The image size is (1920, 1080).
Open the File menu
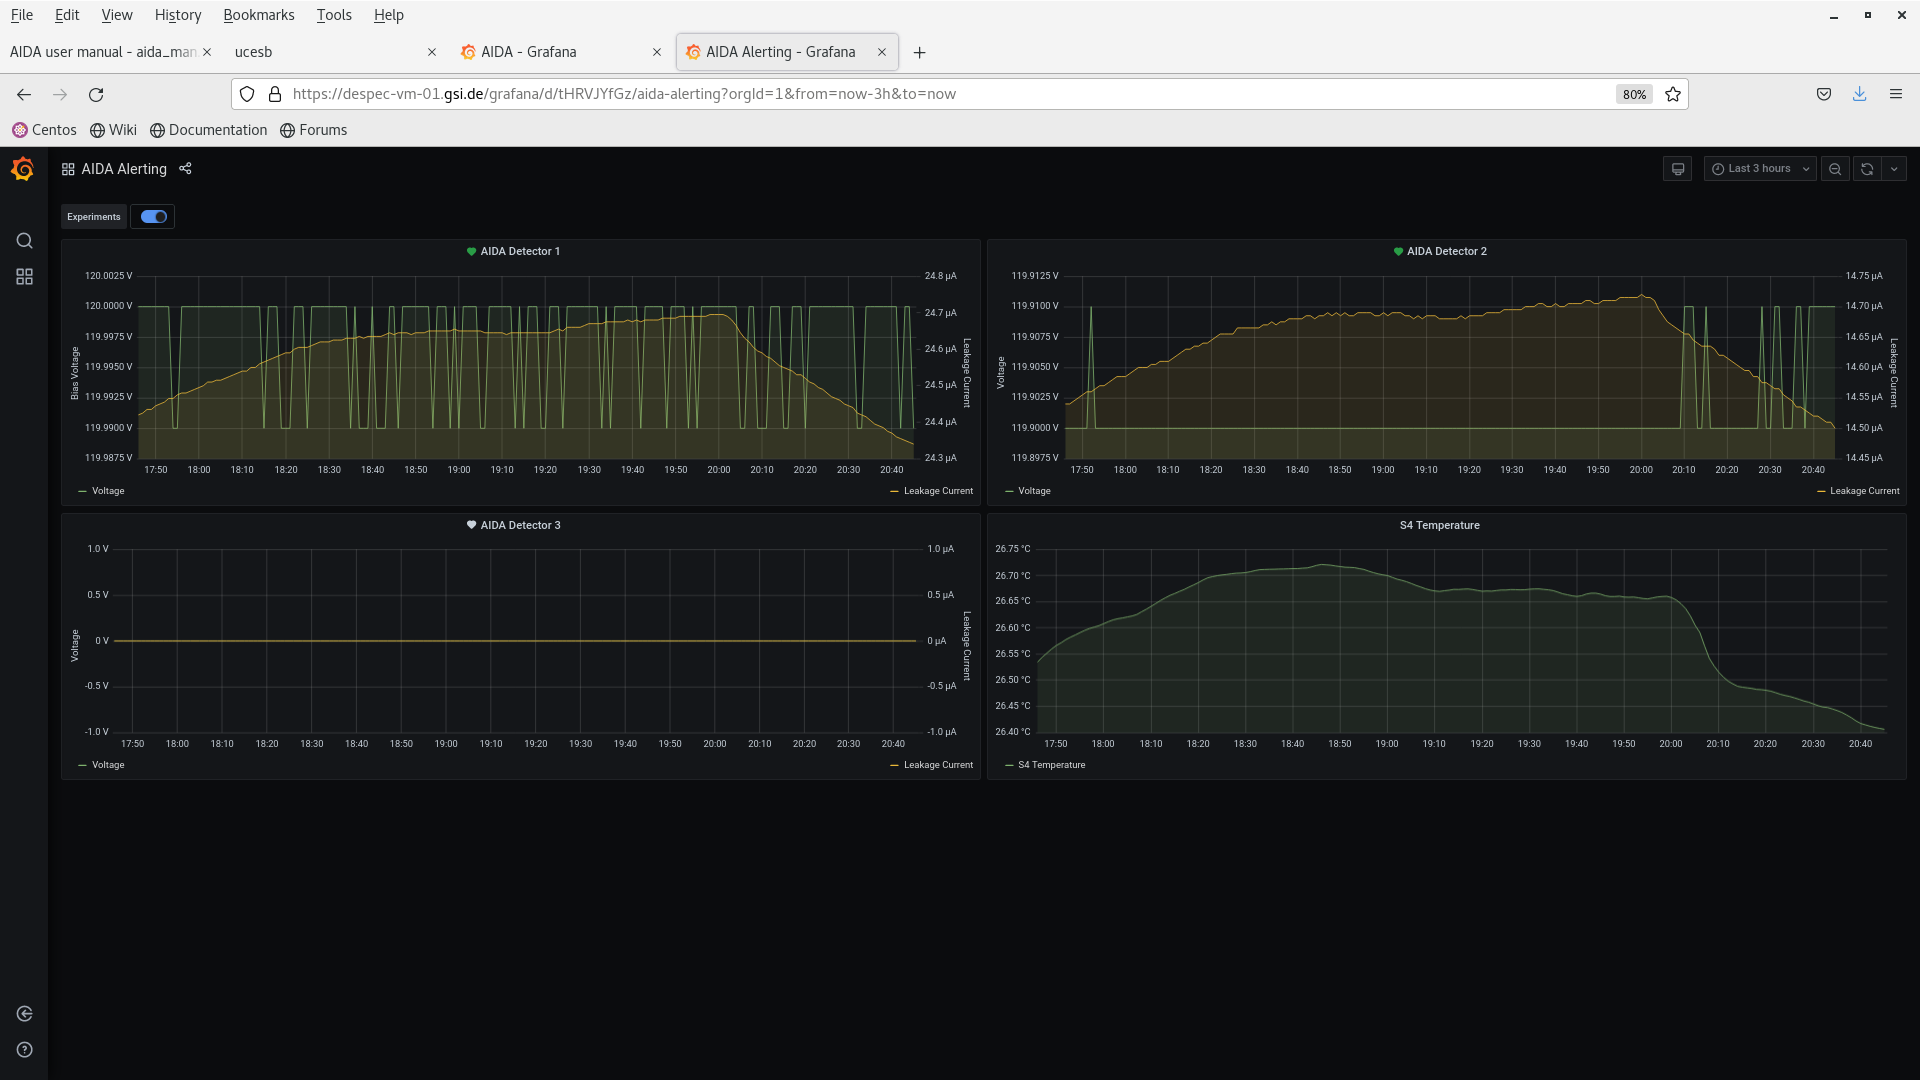[x=22, y=15]
